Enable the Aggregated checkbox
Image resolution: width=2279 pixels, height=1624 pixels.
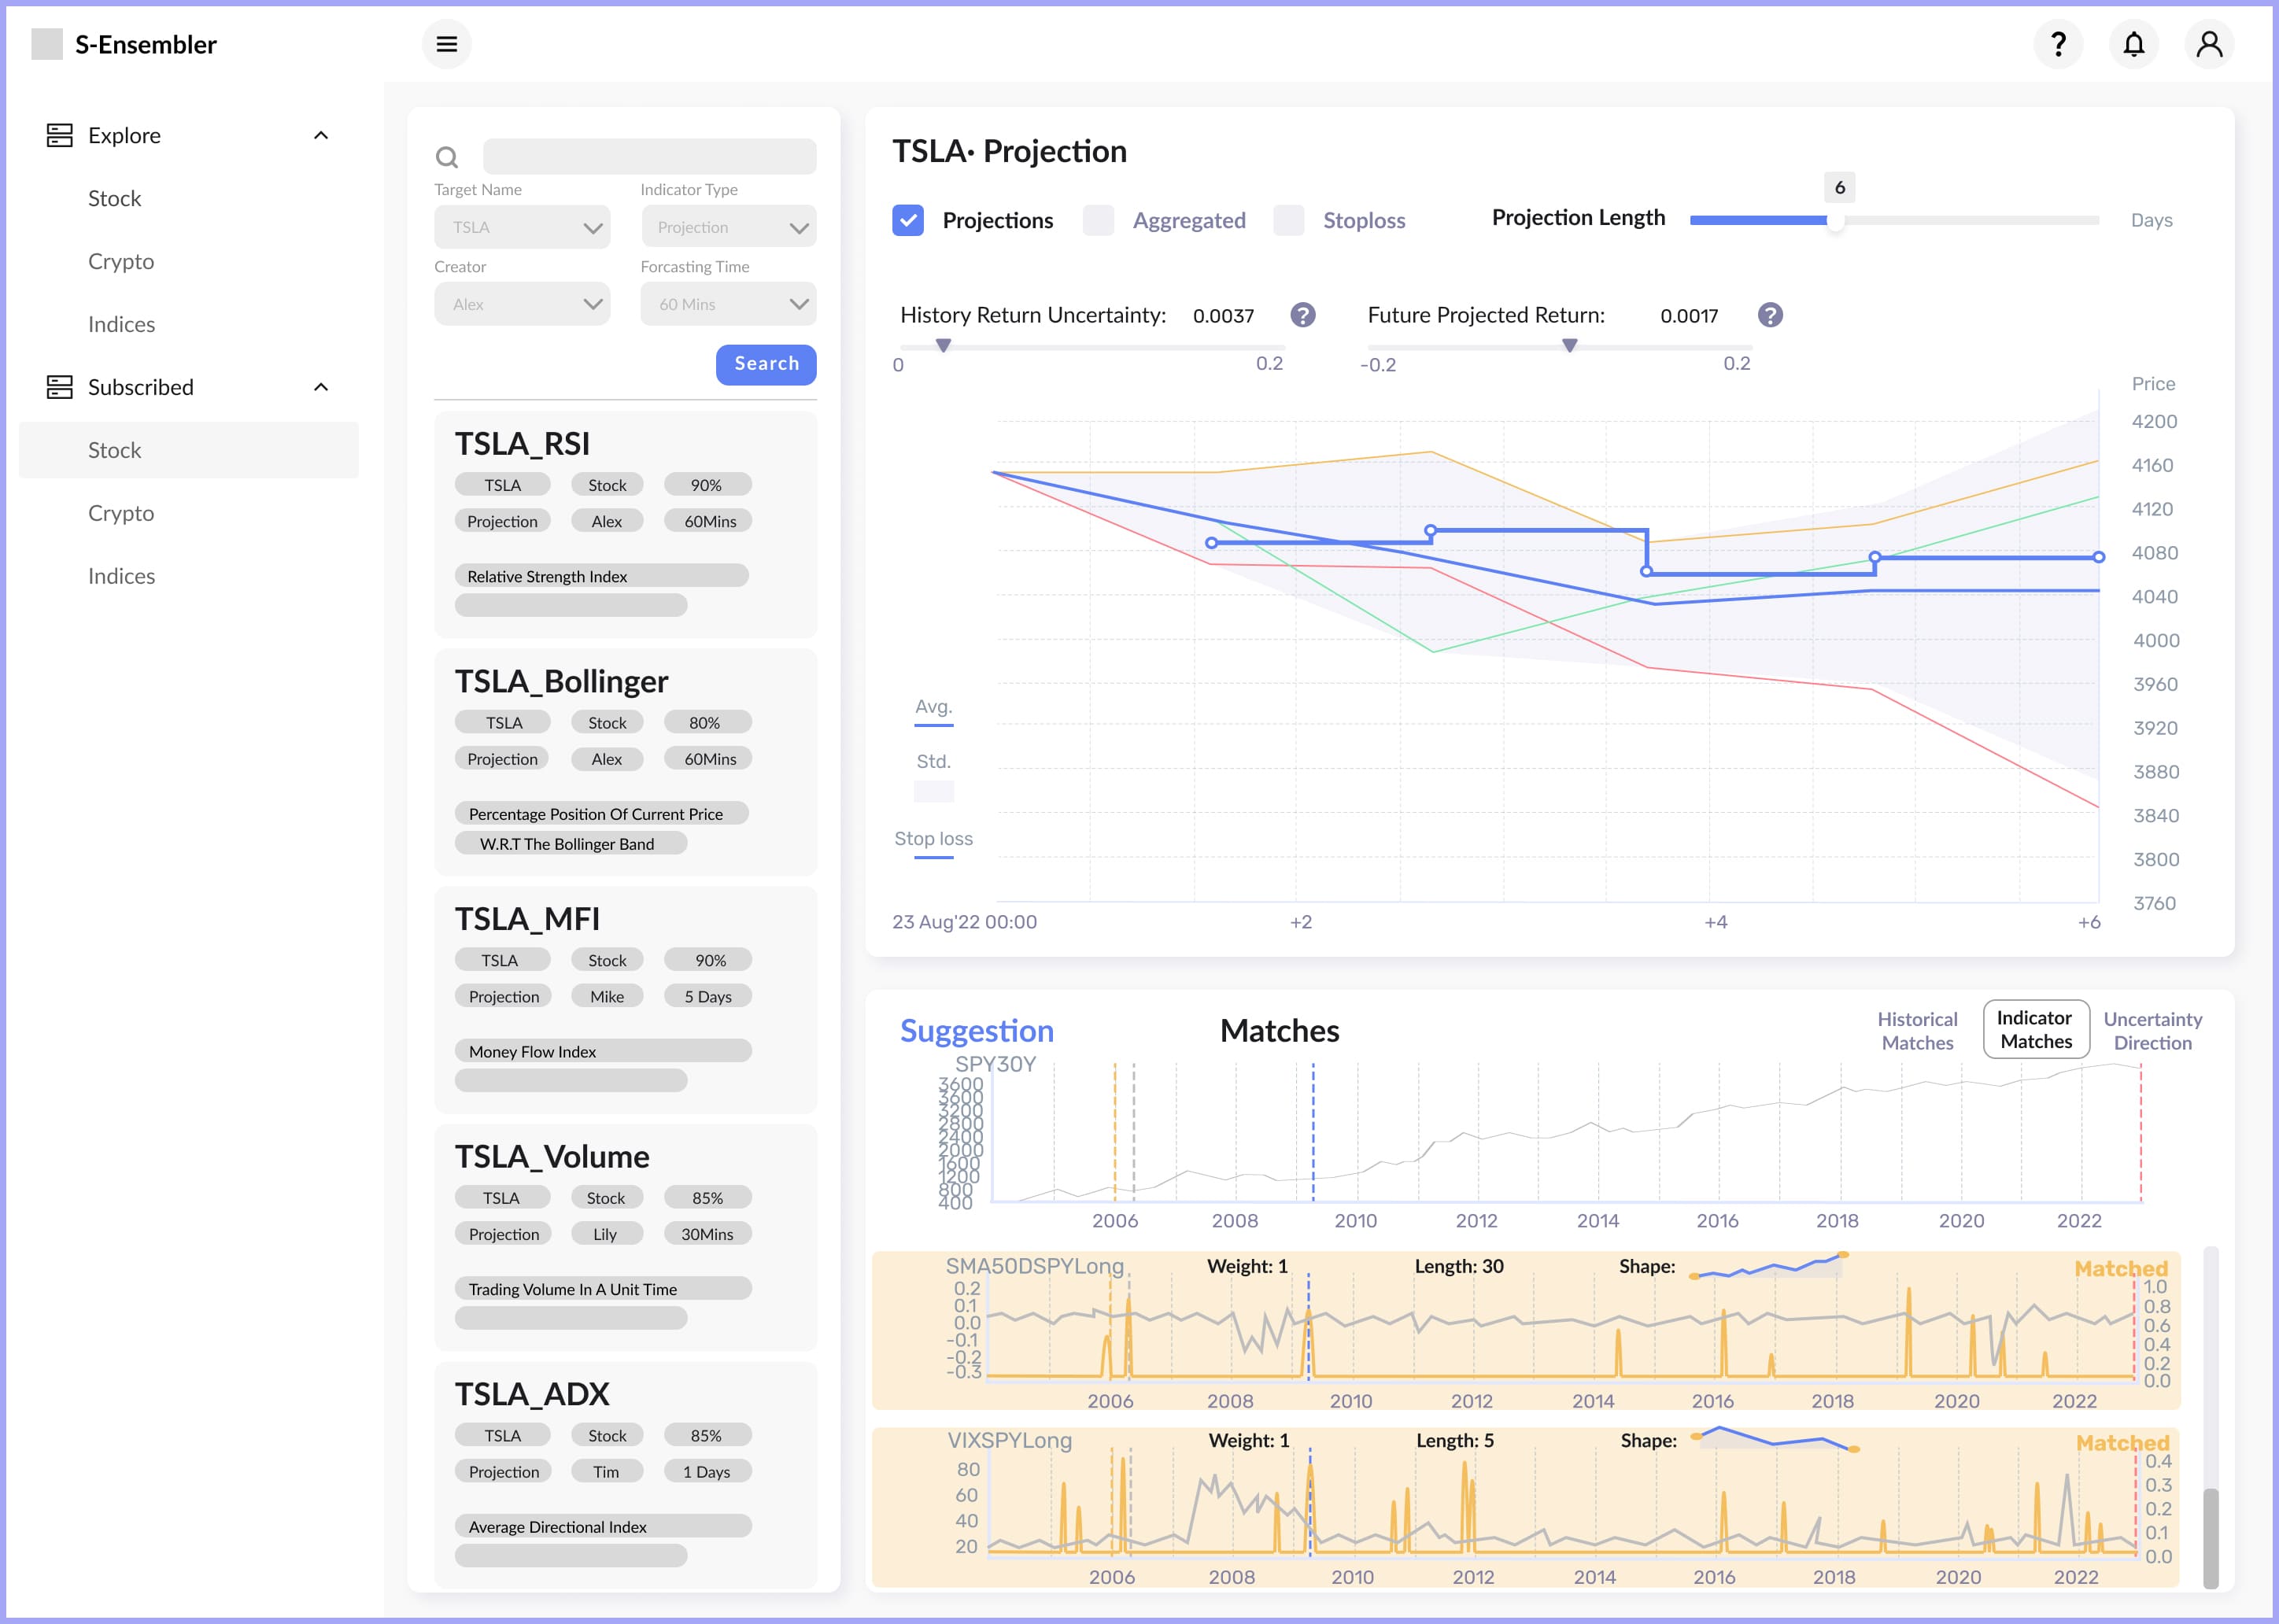pos(1098,220)
